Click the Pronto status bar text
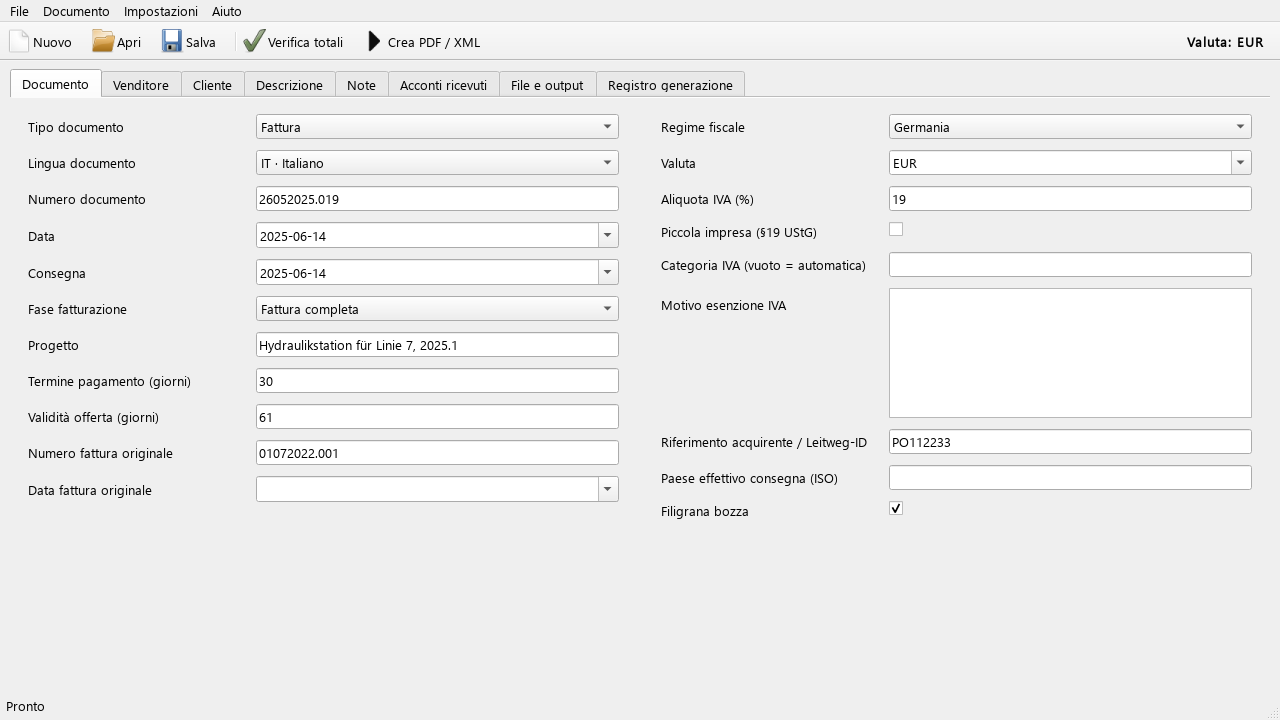 coord(25,706)
